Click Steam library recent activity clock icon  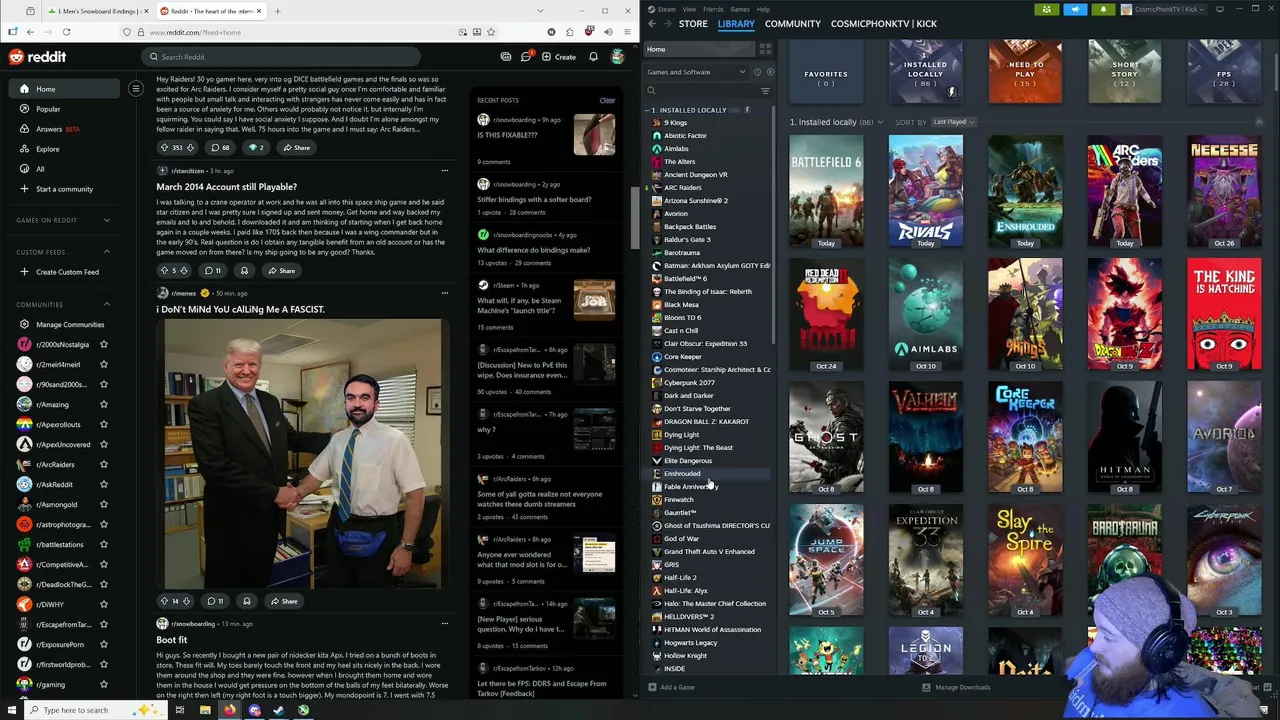click(757, 72)
